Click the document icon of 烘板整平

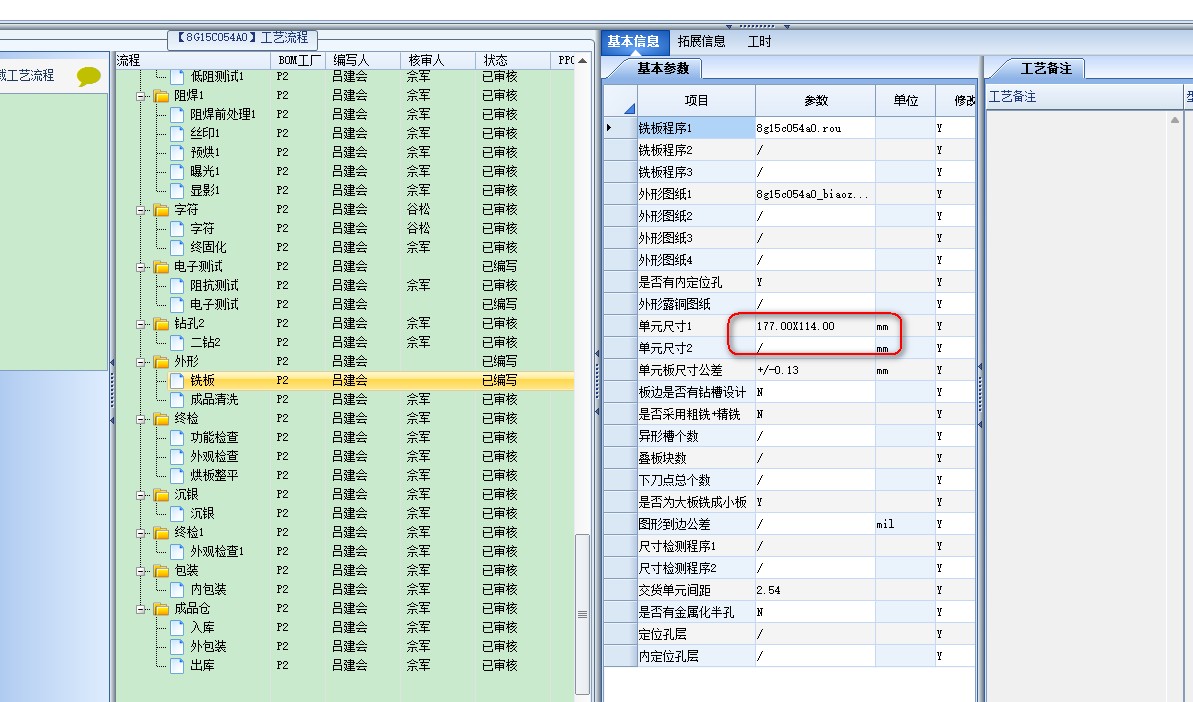point(177,475)
